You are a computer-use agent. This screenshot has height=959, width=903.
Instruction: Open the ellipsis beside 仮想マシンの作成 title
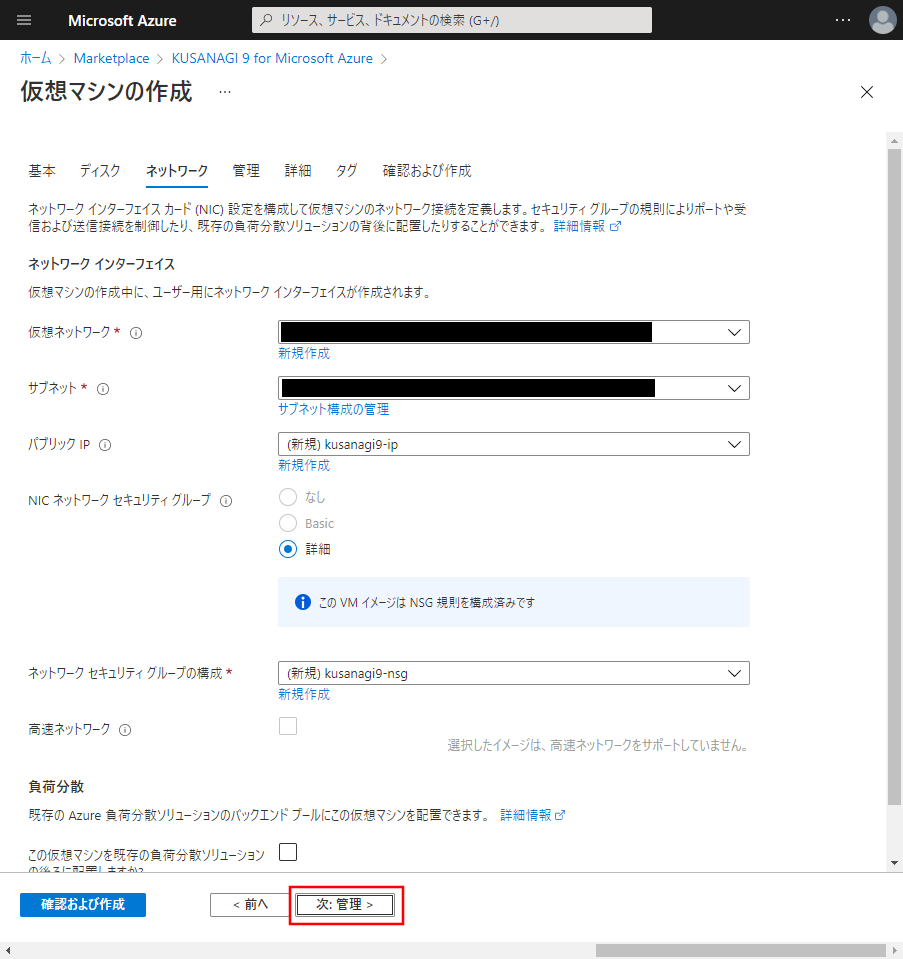tap(225, 92)
